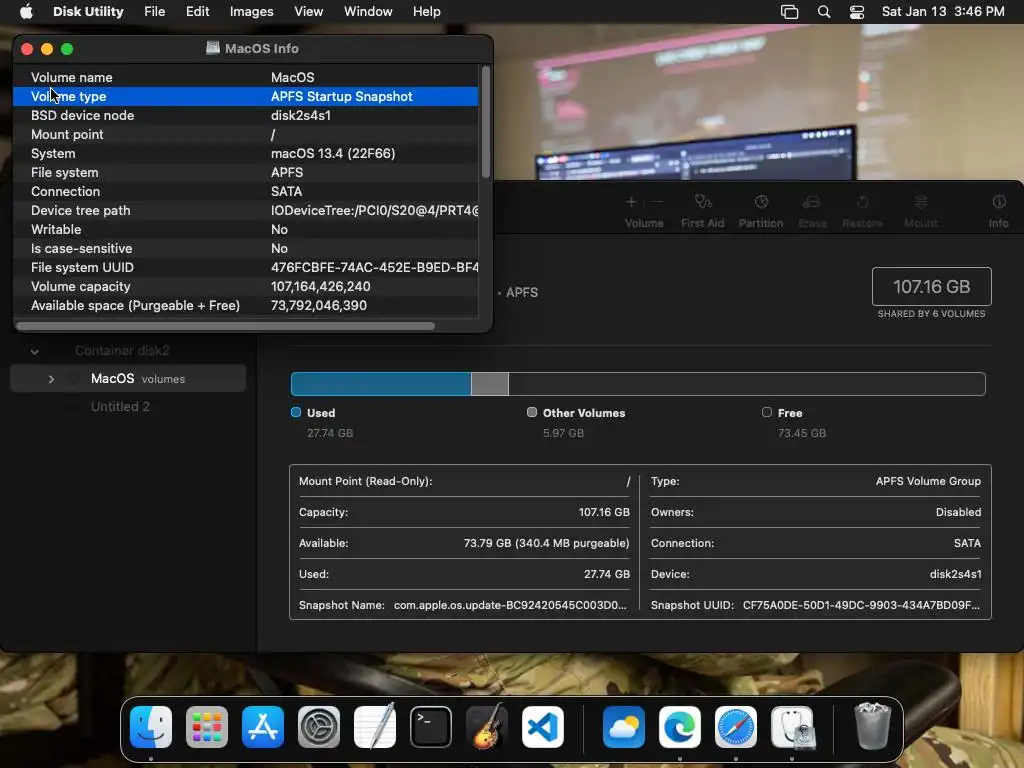Open the Images menu
Screen dimensions: 1024x768
coord(251,12)
